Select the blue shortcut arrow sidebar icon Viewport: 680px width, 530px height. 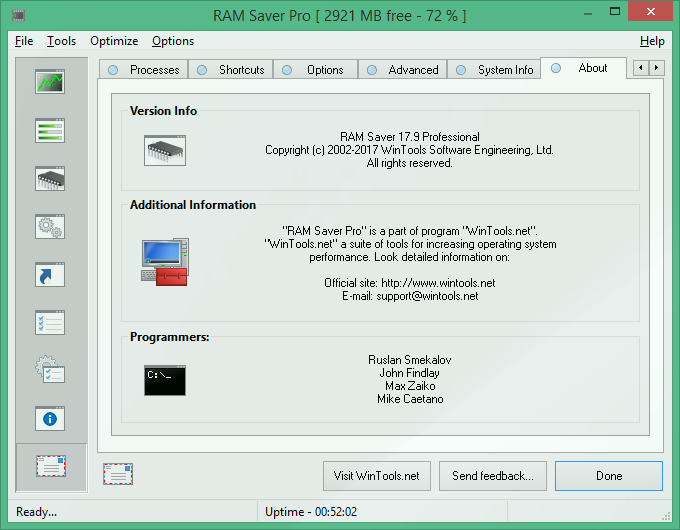[x=50, y=274]
